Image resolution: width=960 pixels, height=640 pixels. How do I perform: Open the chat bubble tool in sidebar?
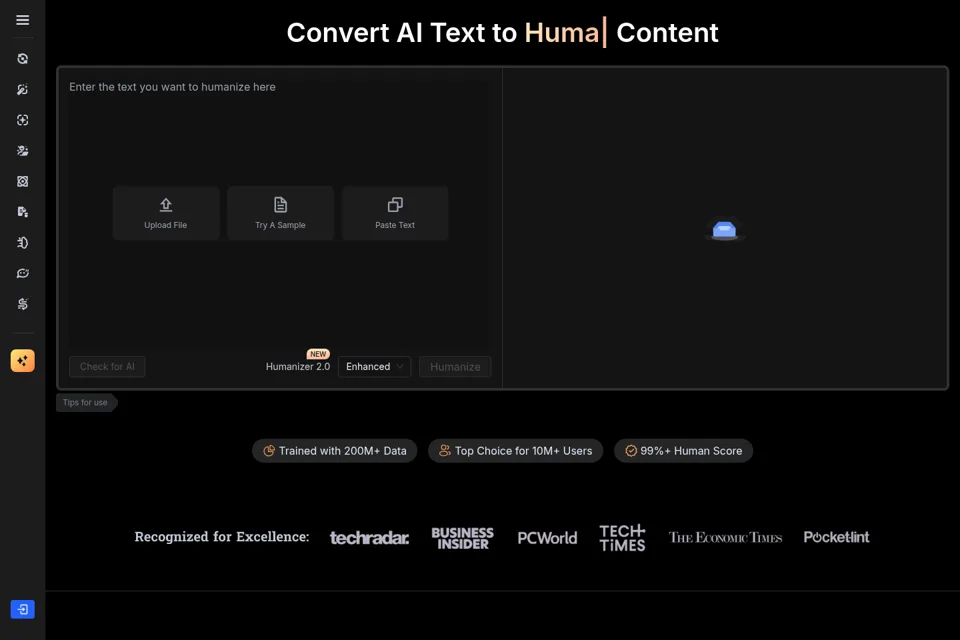click(23, 273)
